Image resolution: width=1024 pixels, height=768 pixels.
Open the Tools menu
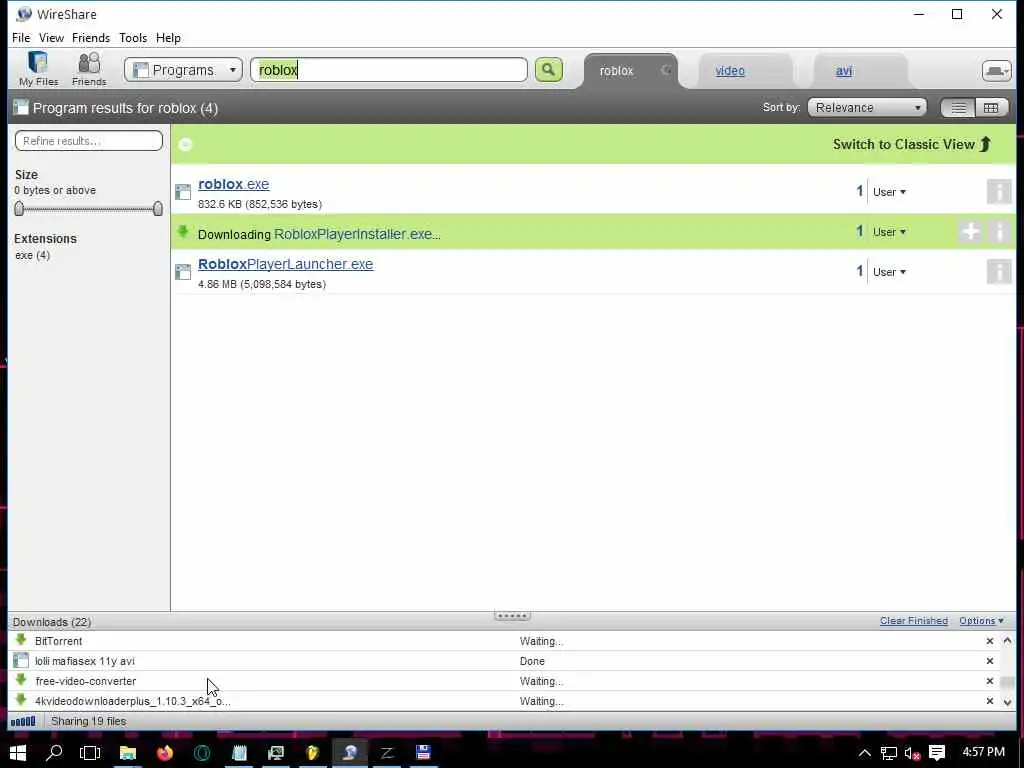click(x=133, y=38)
